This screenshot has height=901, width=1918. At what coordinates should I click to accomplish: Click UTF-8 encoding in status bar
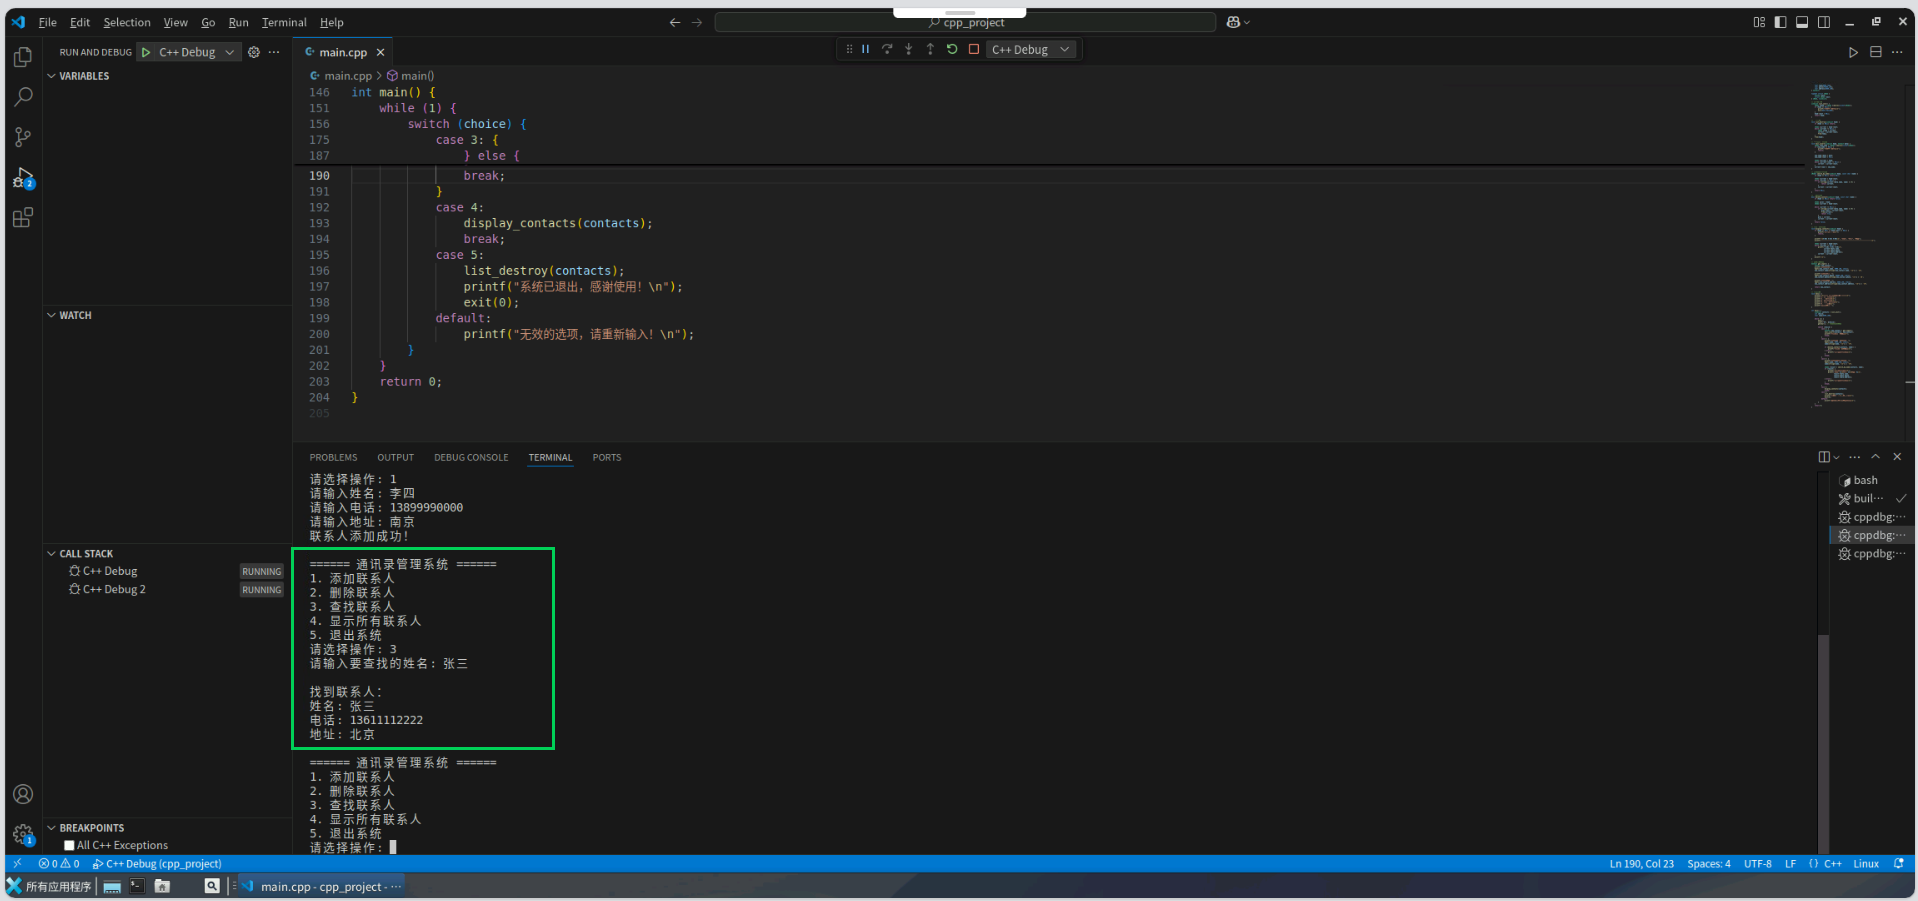[x=1757, y=864]
